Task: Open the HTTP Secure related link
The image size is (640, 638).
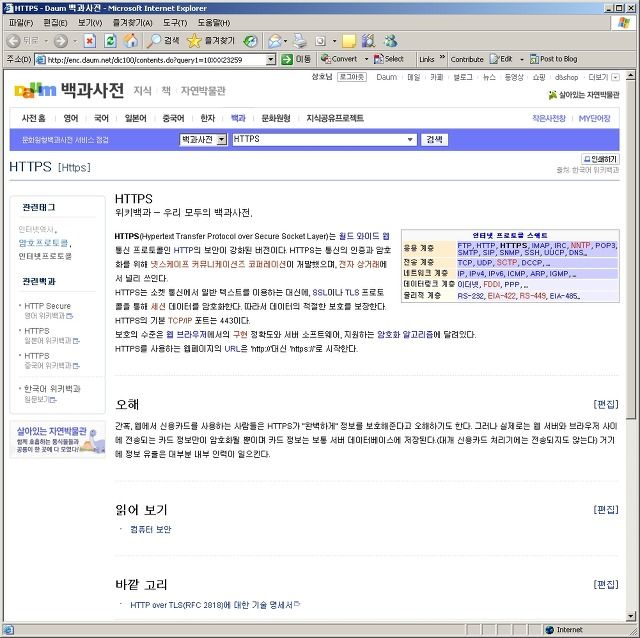Action: [x=47, y=306]
